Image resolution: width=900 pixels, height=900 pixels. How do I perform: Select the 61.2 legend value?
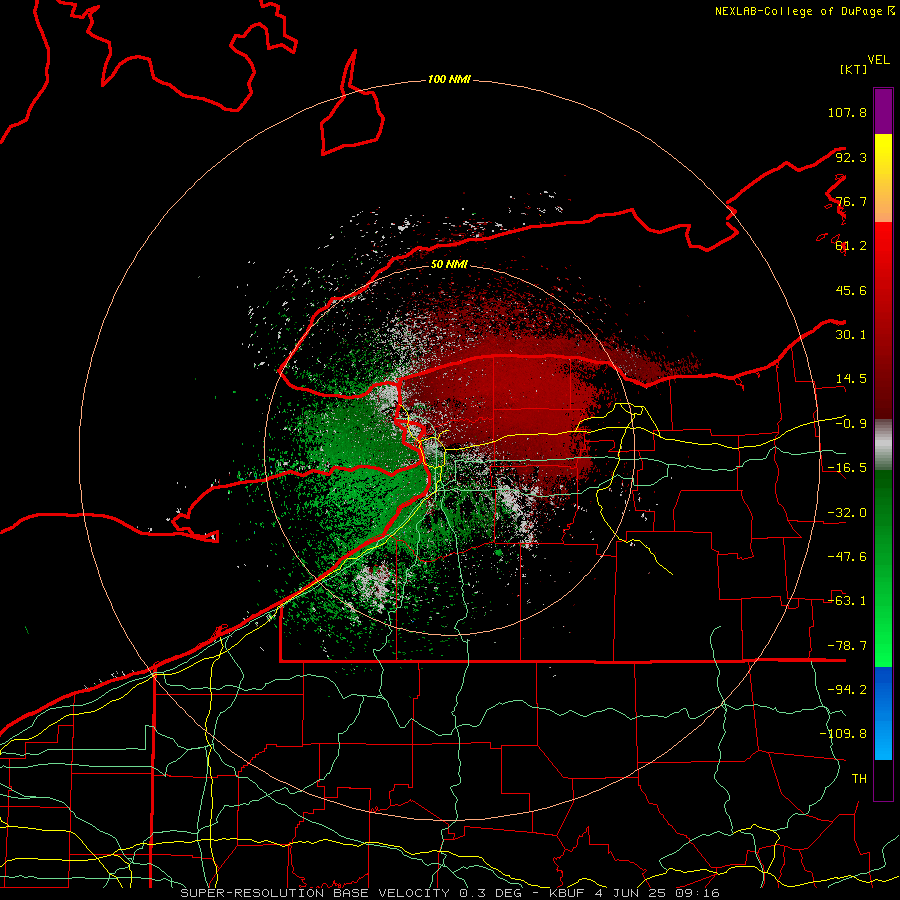[x=851, y=246]
